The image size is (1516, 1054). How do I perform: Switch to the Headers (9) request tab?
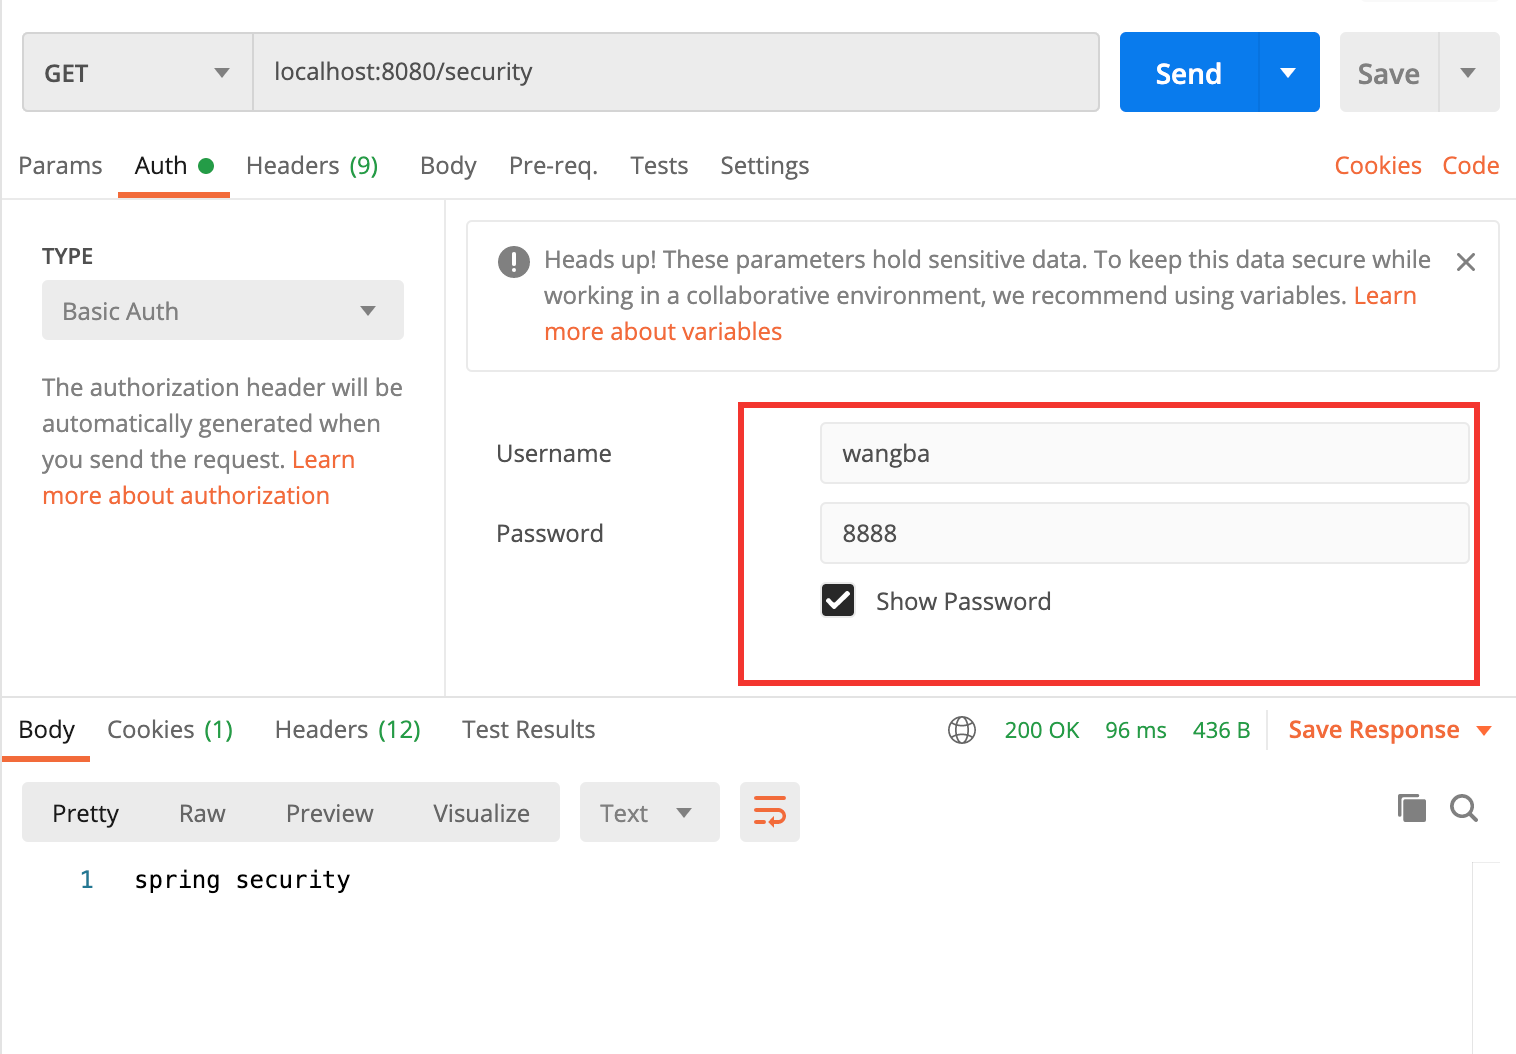(x=312, y=166)
